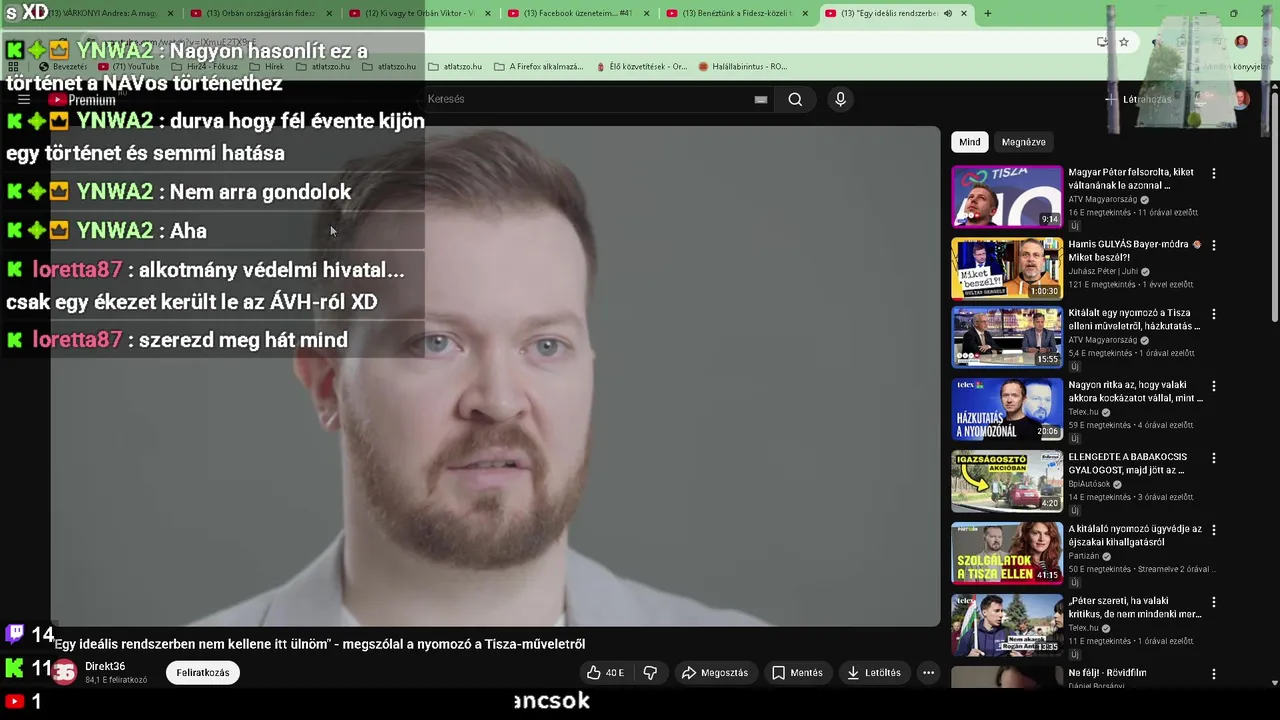Open the YouTube hamburger guide menu
Image resolution: width=1280 pixels, height=720 pixels.
click(24, 99)
